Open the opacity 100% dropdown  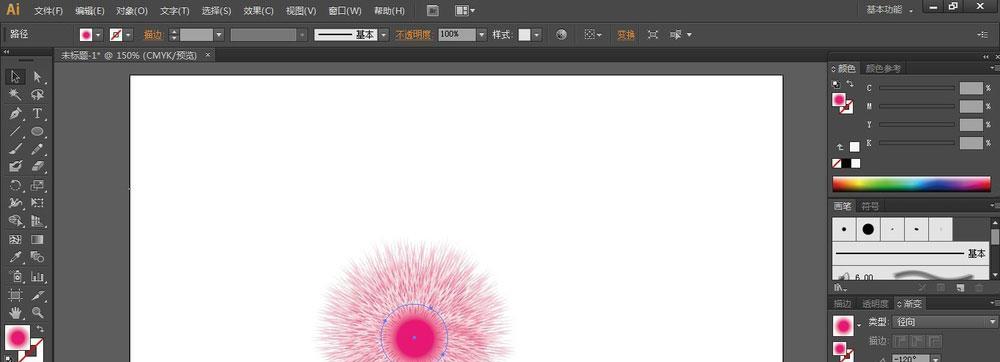tap(482, 35)
